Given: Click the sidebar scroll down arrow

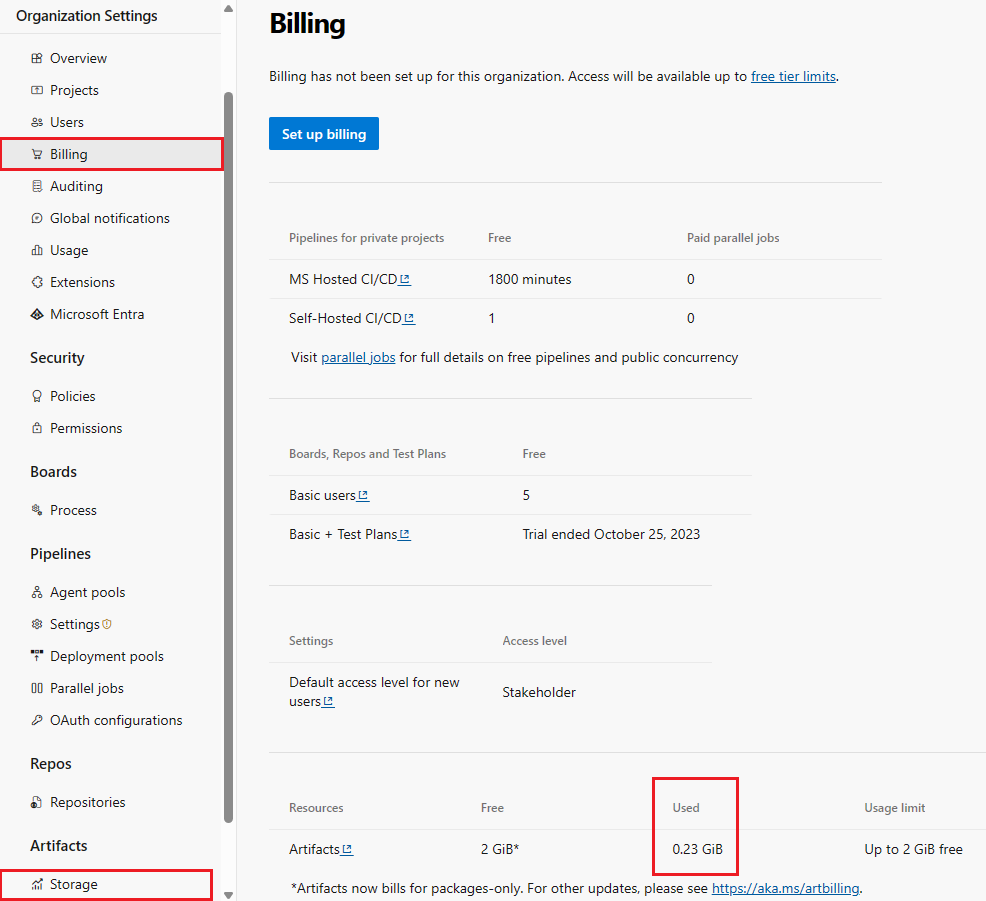Looking at the screenshot, I should click(228, 895).
